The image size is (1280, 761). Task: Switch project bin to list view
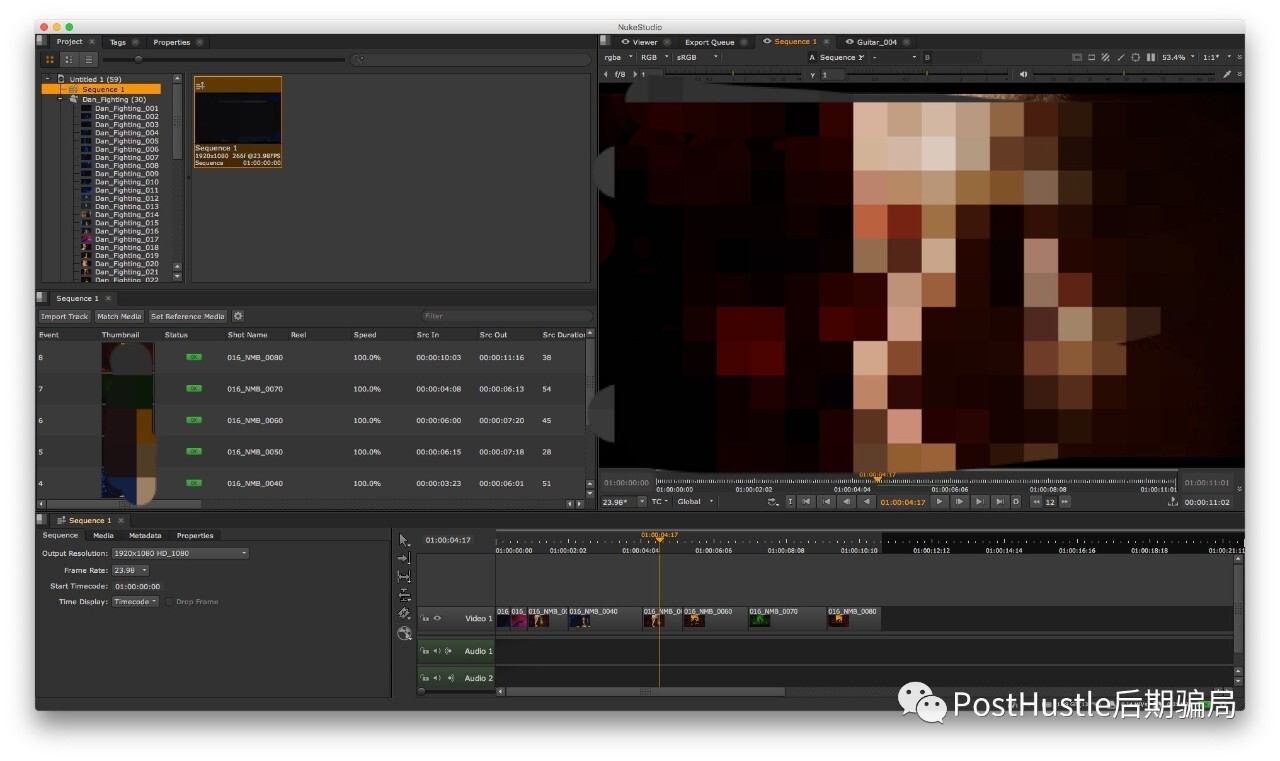(87, 59)
